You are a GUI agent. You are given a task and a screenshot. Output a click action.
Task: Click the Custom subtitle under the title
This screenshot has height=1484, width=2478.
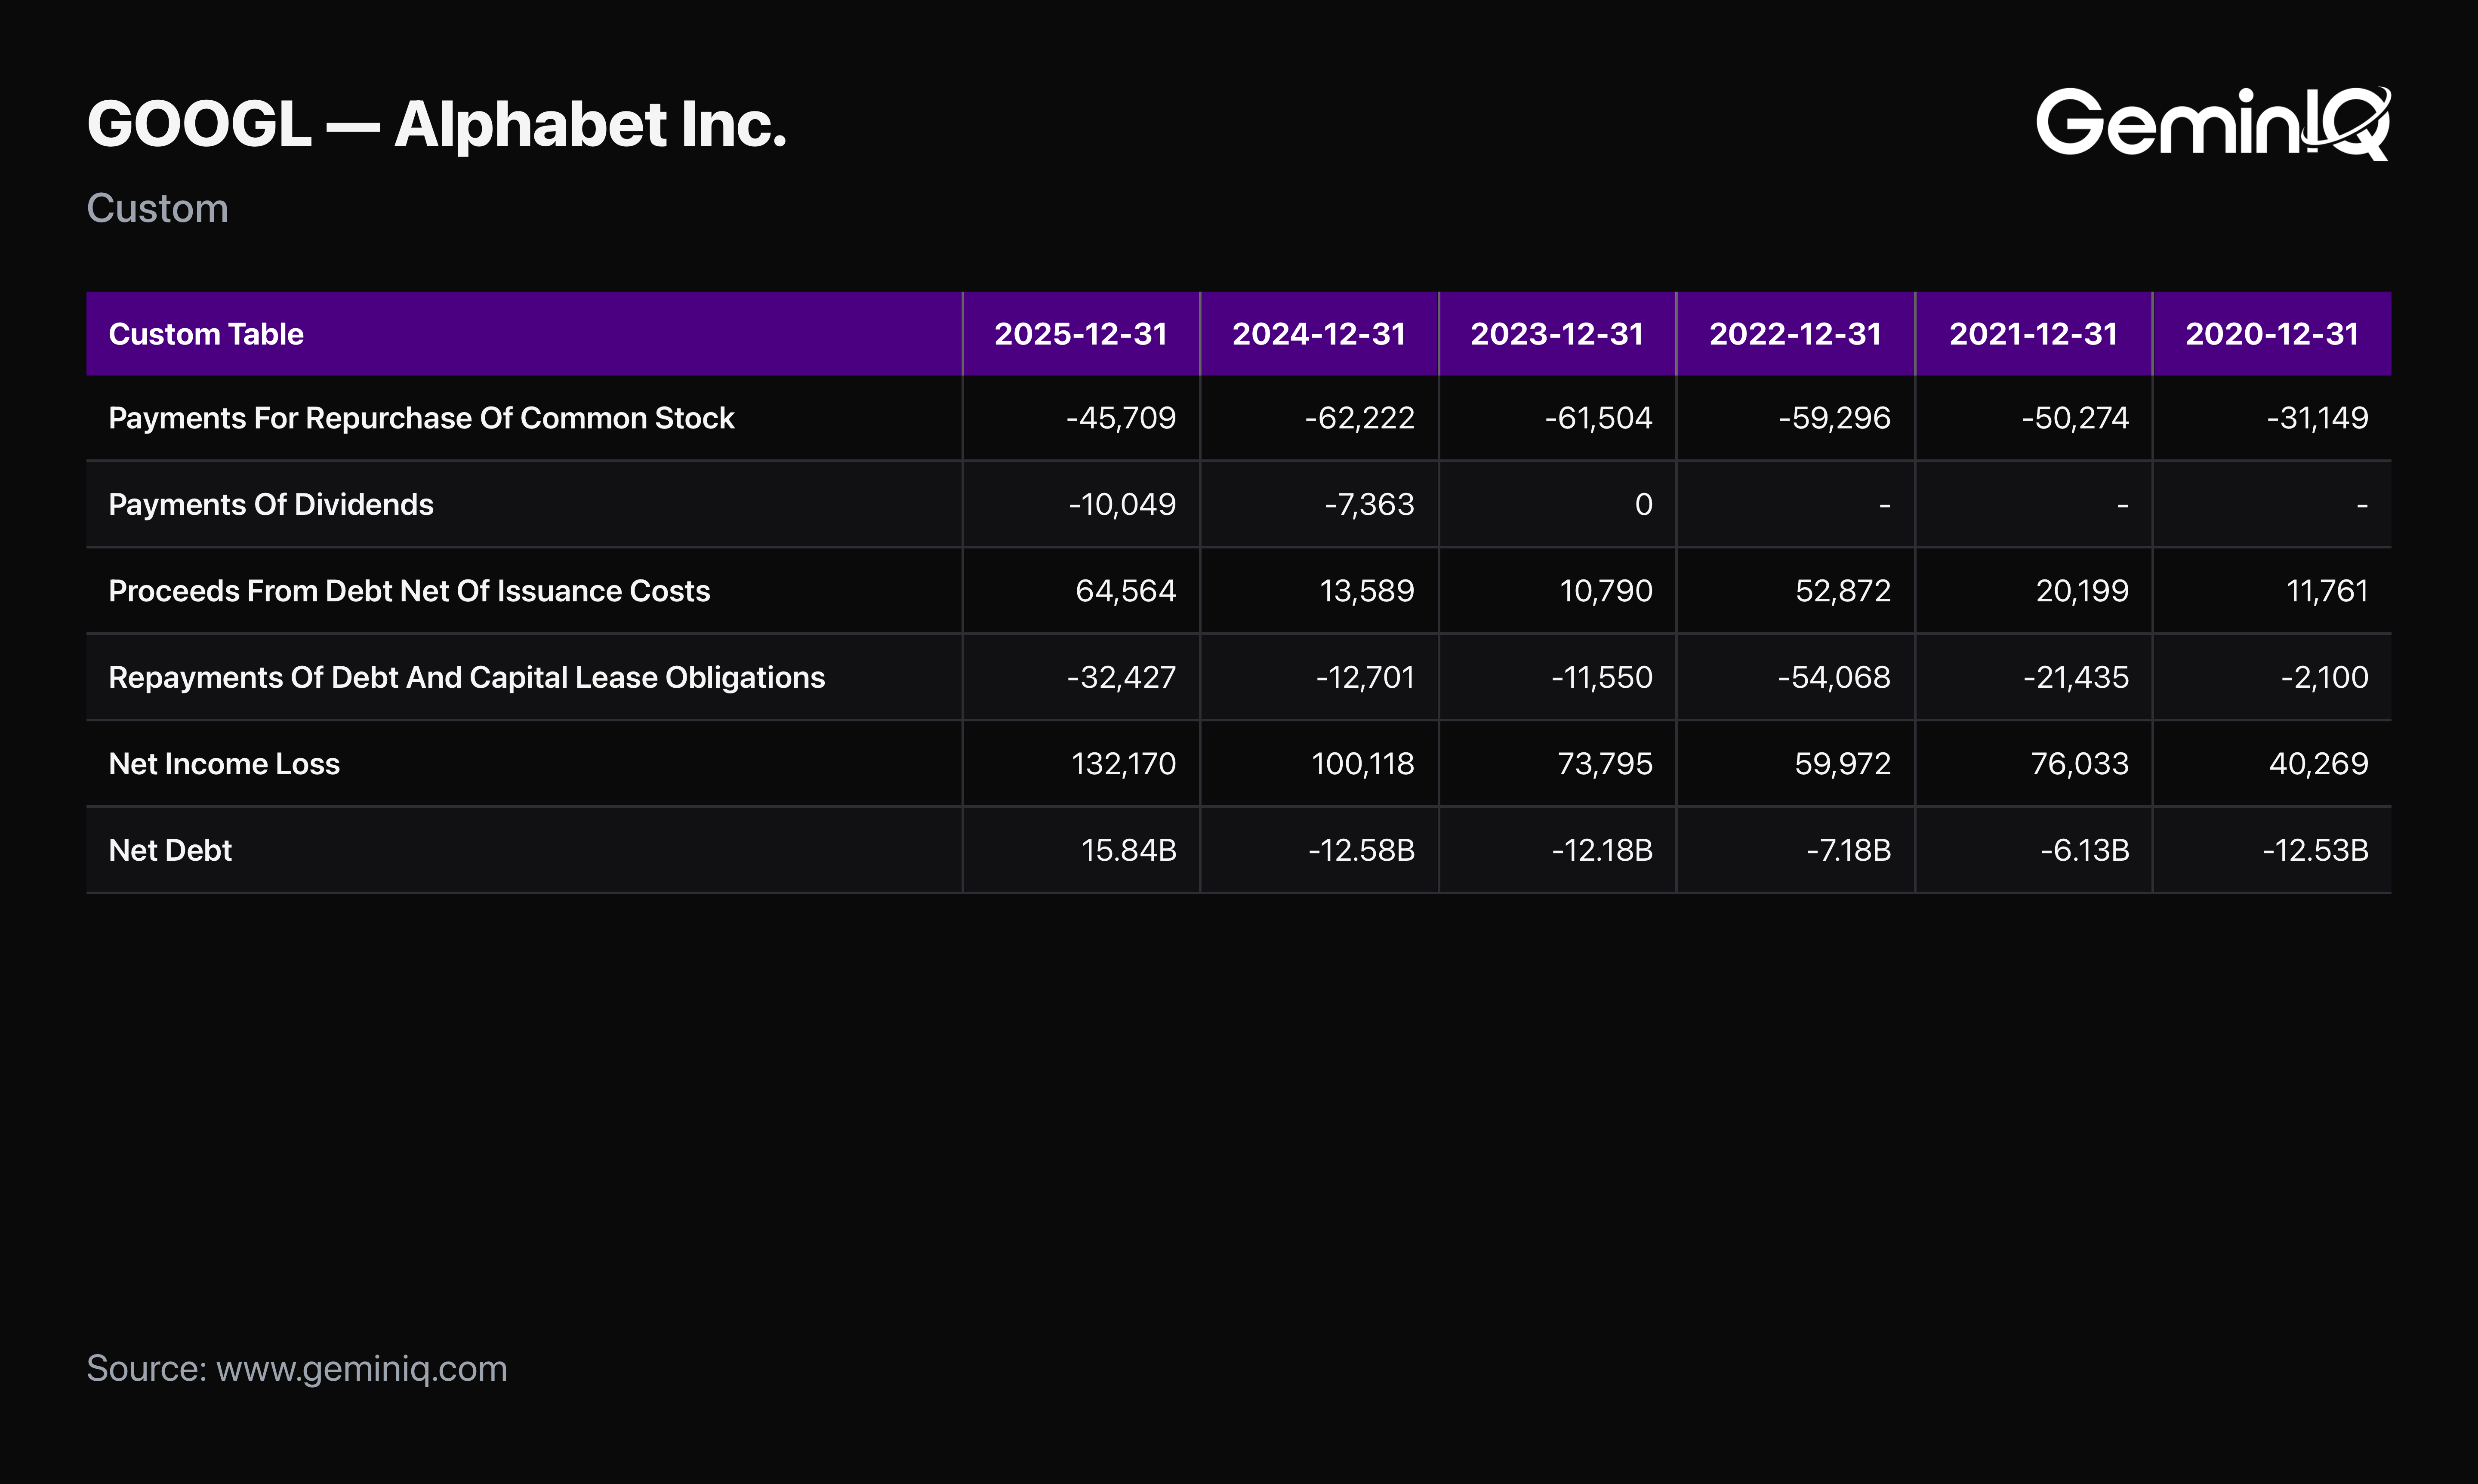(158, 208)
